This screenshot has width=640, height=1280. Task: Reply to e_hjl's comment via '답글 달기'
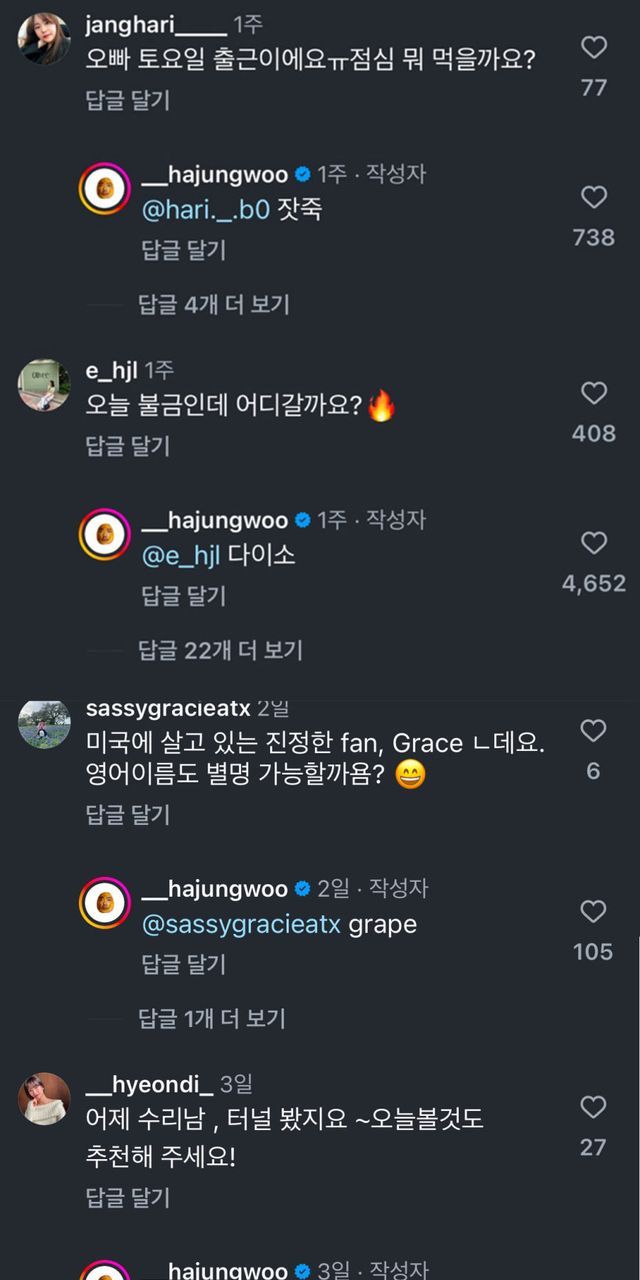tap(127, 446)
